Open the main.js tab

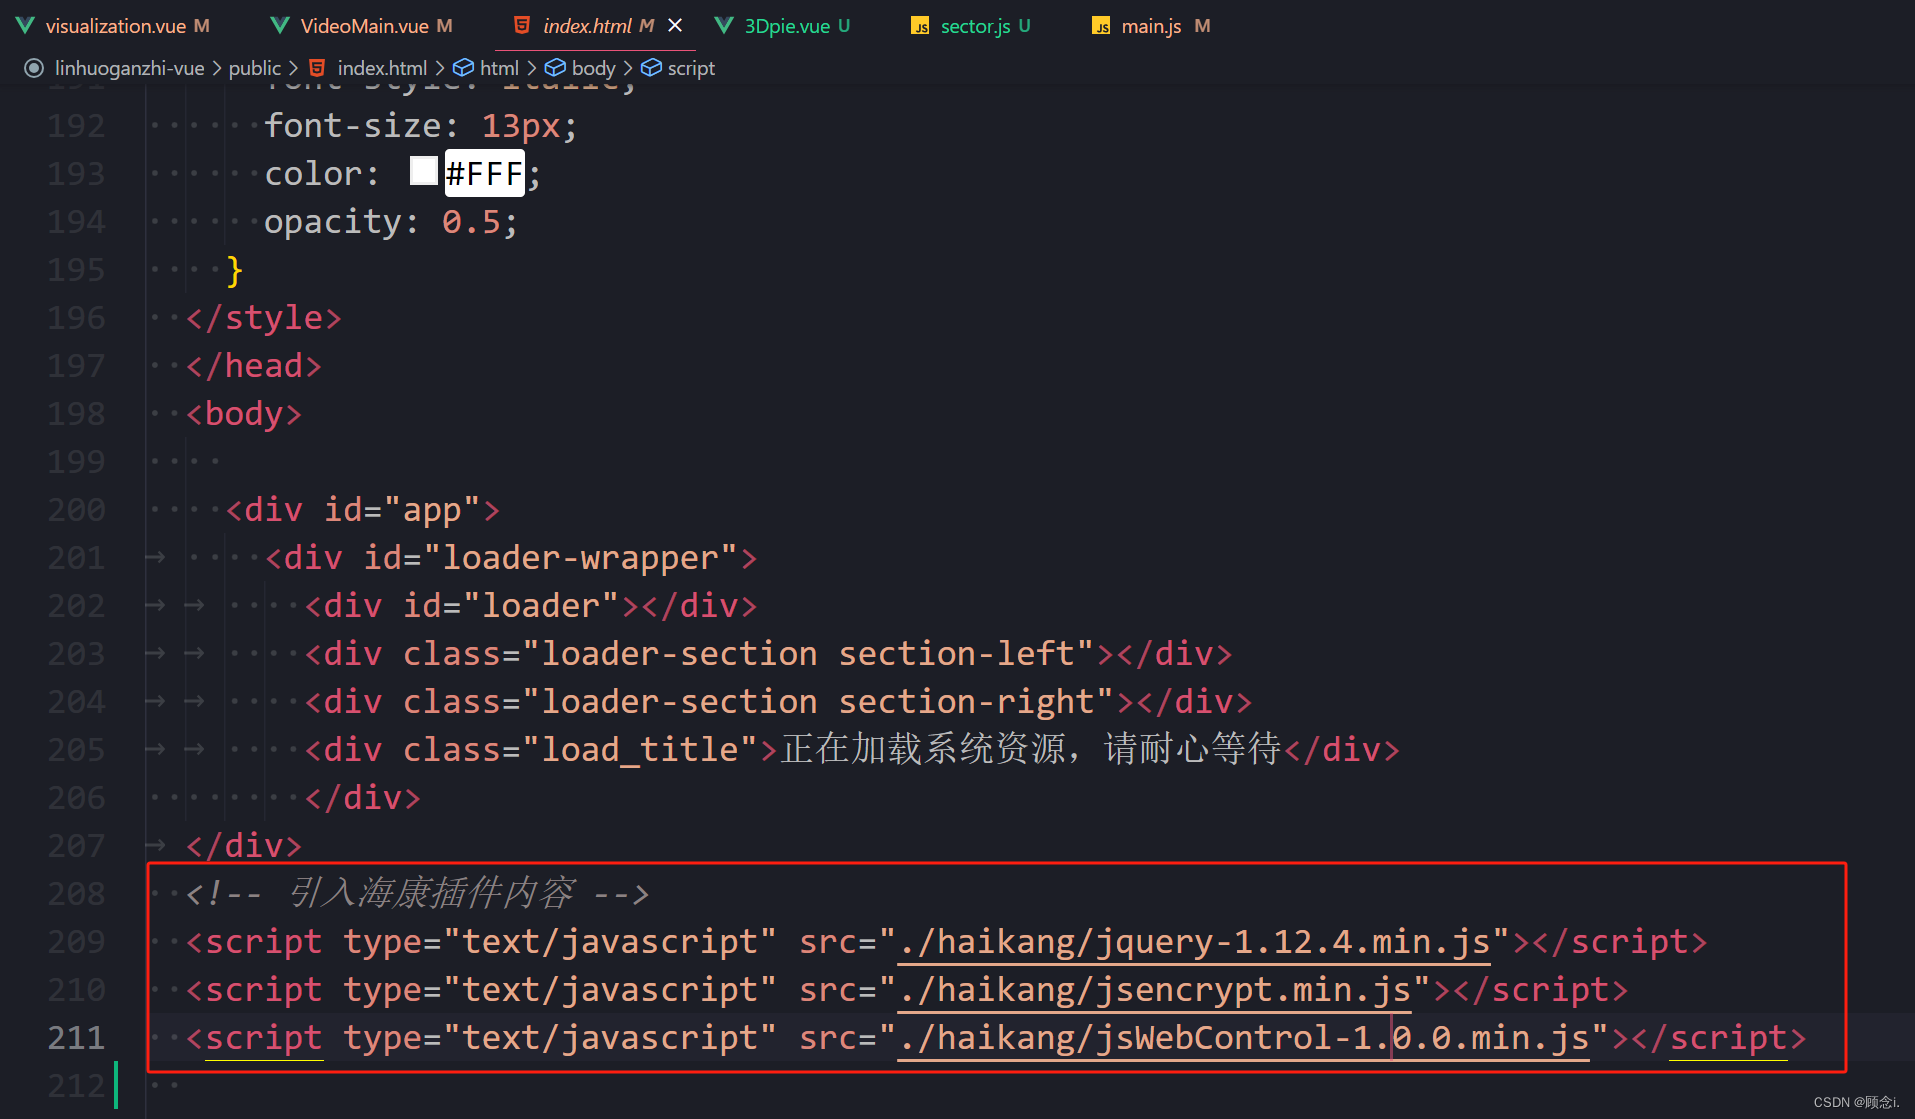[1151, 26]
